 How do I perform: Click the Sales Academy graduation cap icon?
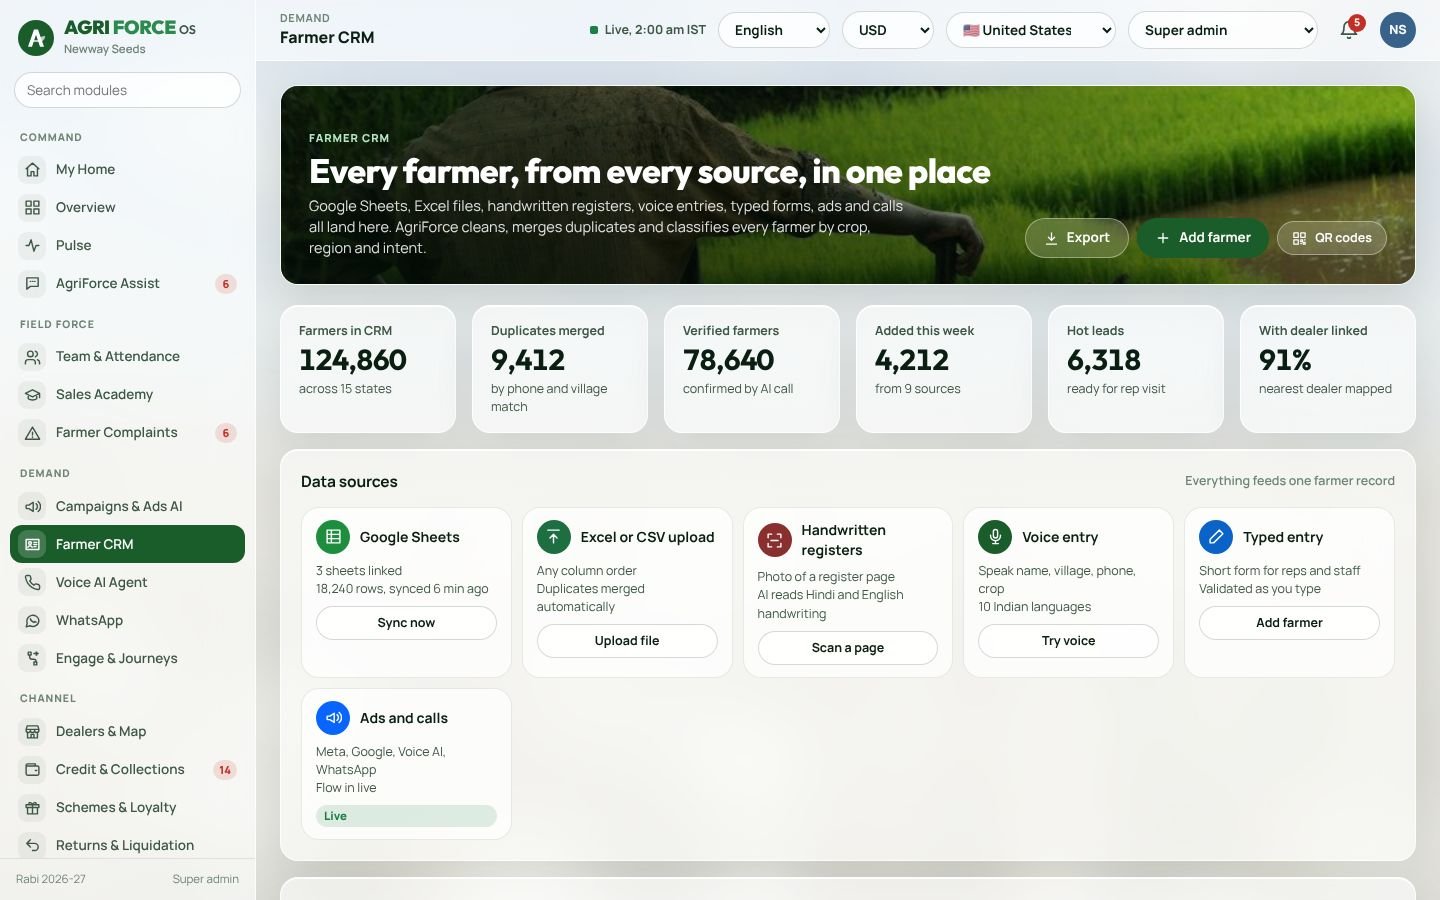pyautogui.click(x=33, y=394)
